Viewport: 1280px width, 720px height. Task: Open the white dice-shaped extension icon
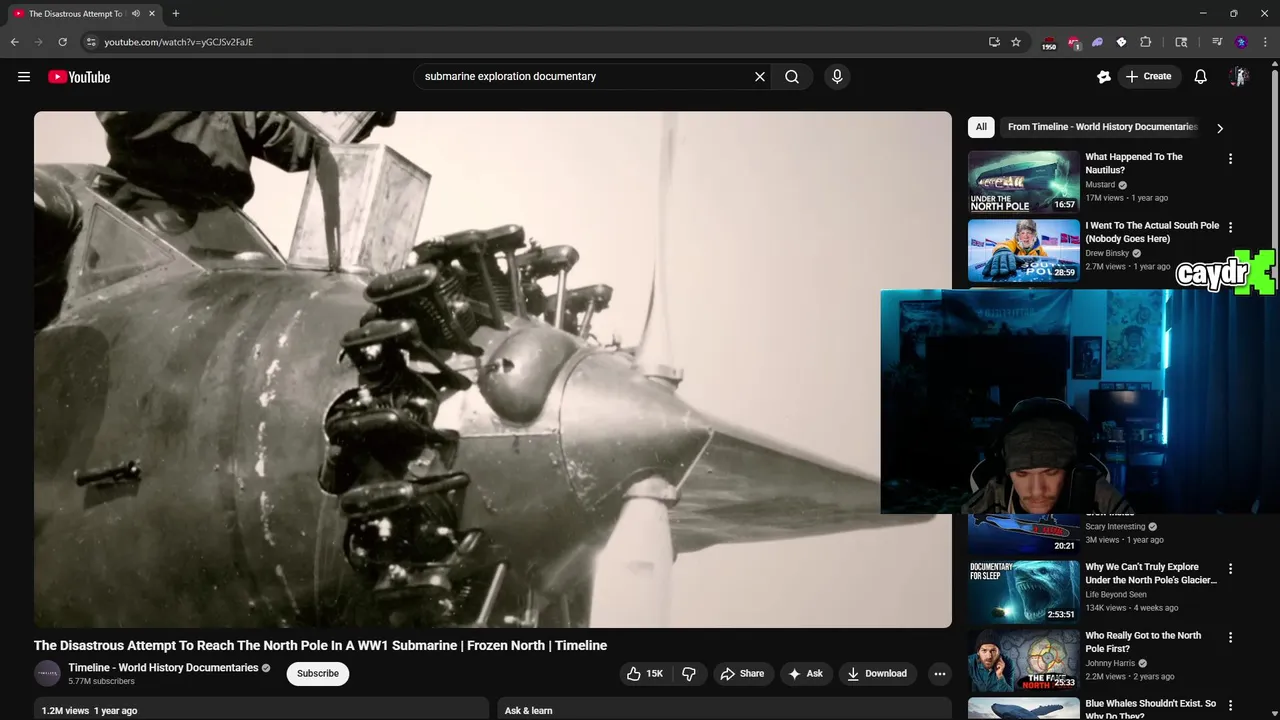tap(1121, 42)
